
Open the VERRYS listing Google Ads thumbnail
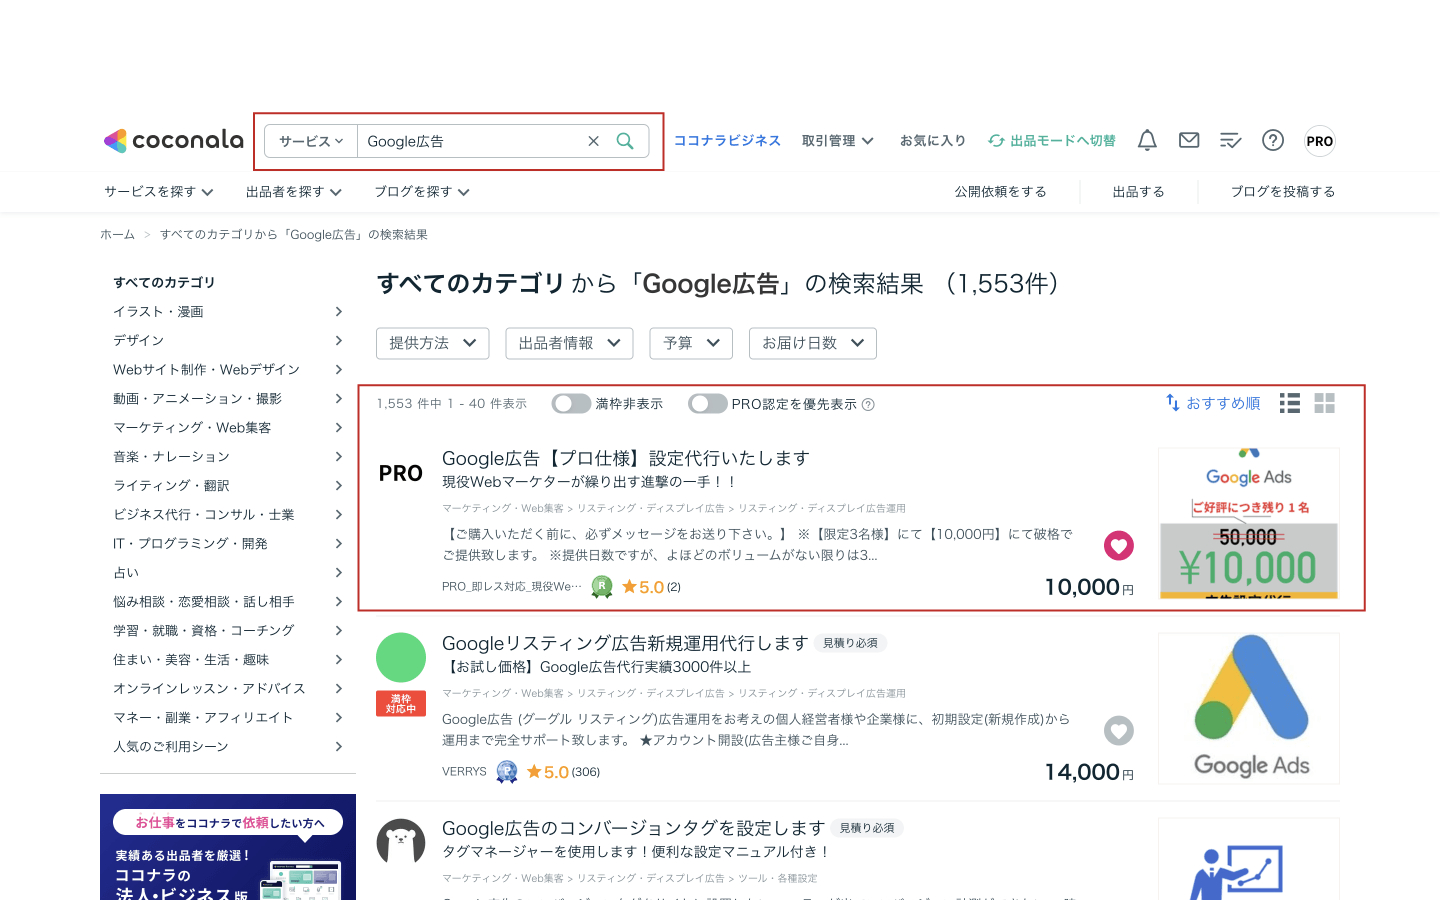click(1248, 708)
